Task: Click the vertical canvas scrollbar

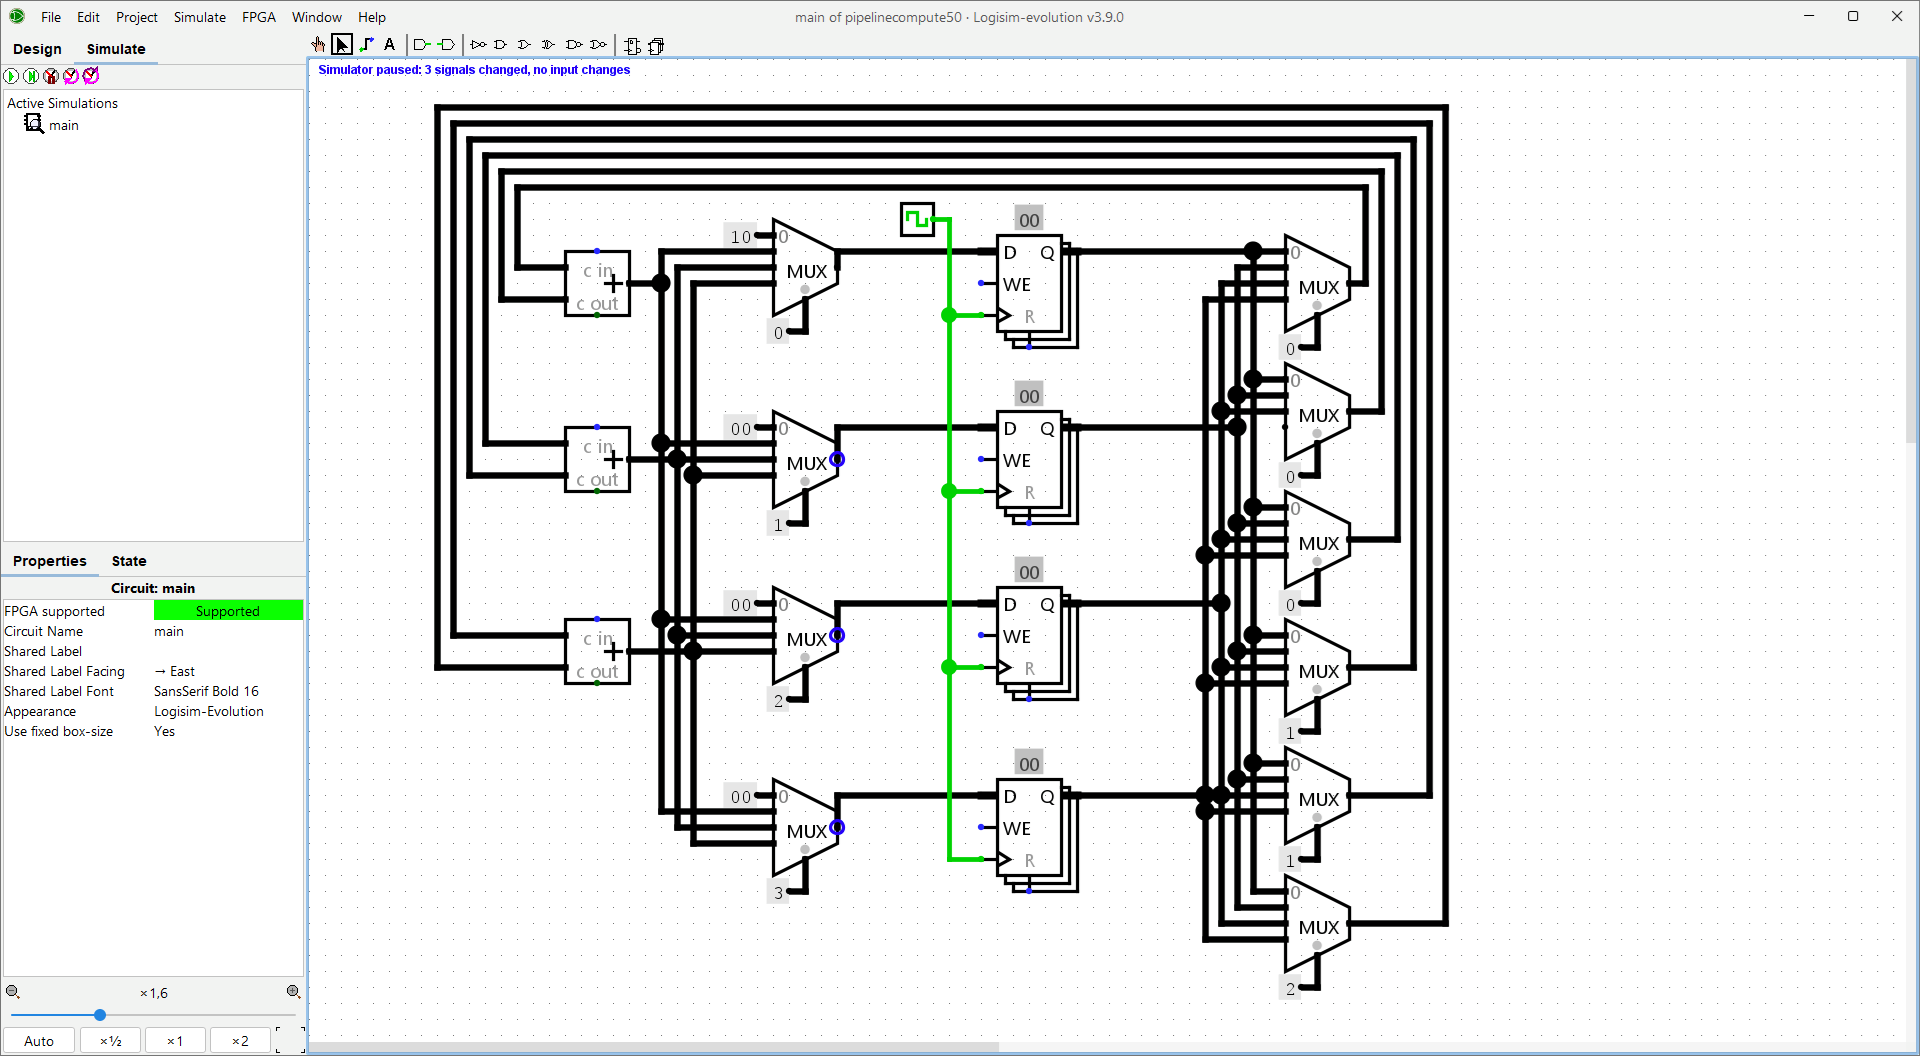Action: [x=1911, y=250]
